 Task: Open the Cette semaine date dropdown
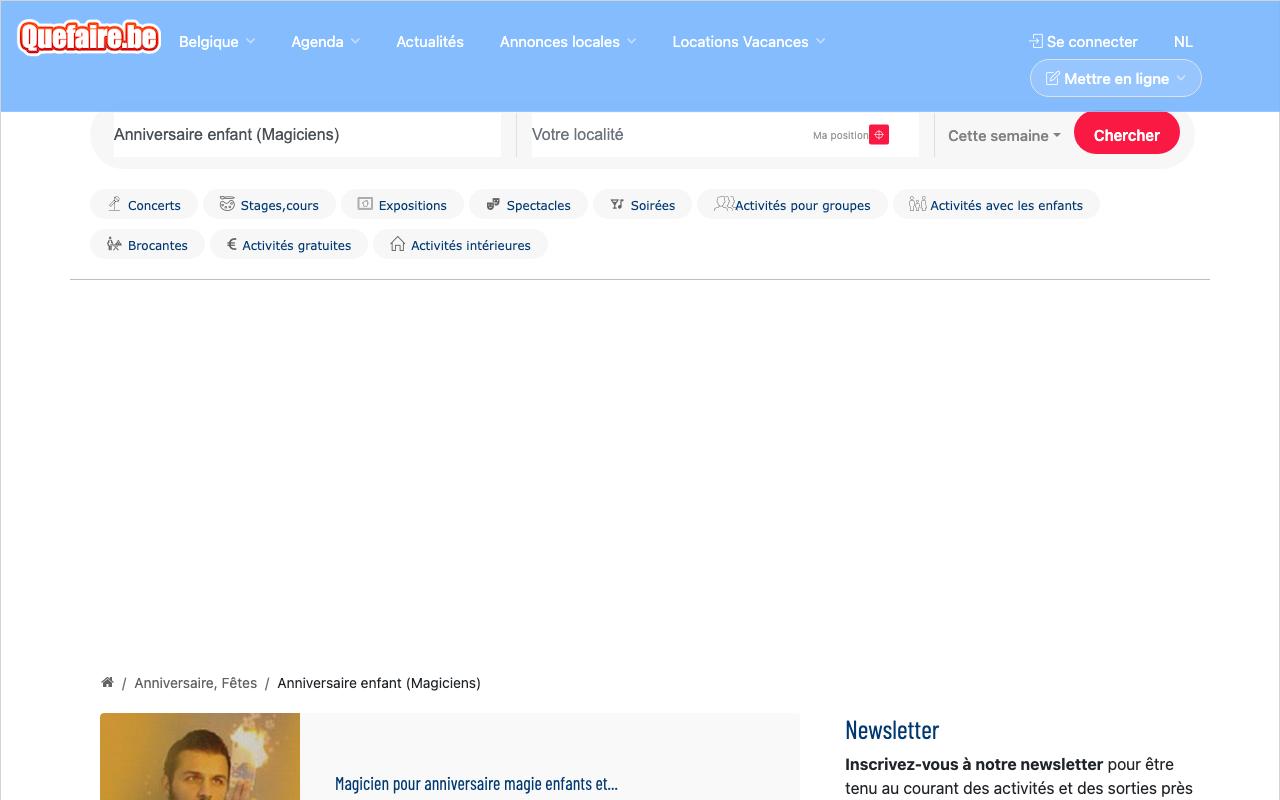(x=1004, y=135)
